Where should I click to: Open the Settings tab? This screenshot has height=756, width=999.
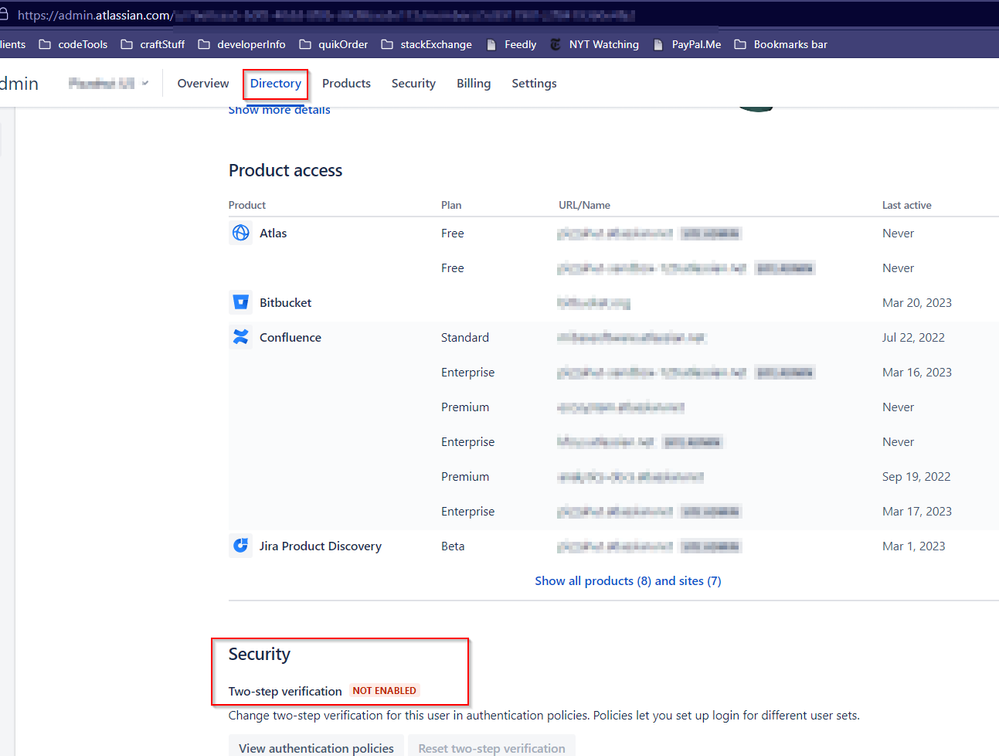(534, 83)
